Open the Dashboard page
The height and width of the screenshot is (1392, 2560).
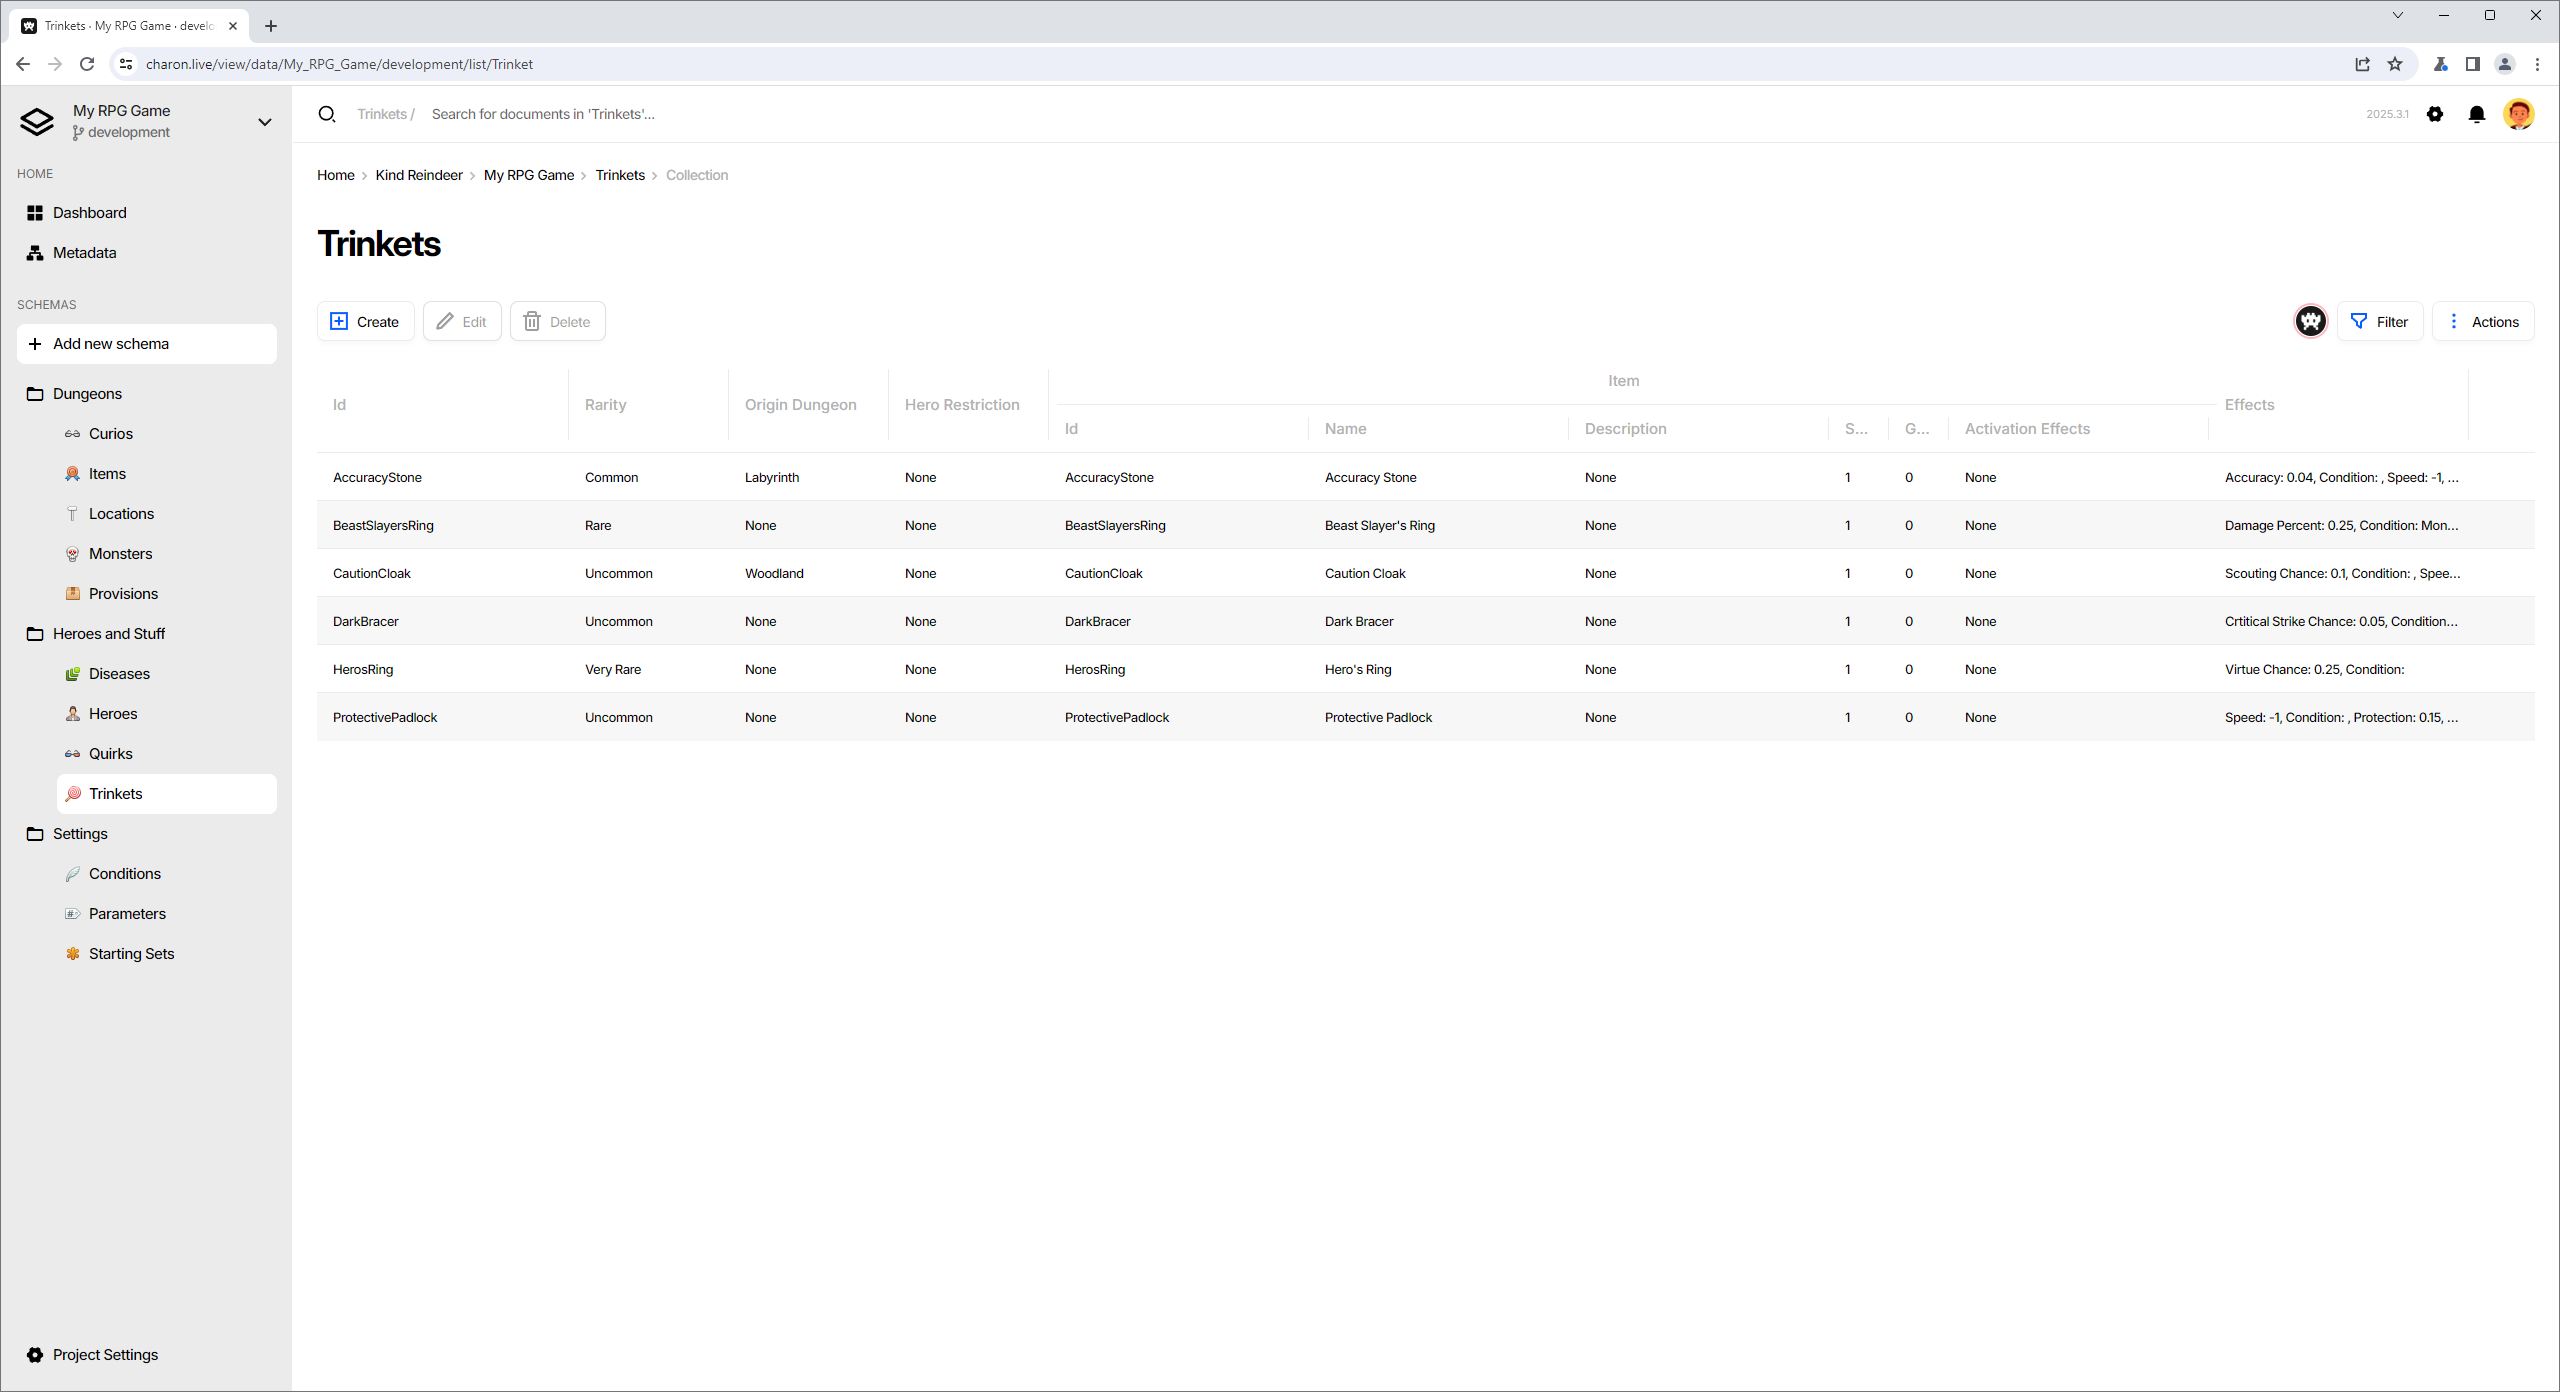click(x=89, y=213)
